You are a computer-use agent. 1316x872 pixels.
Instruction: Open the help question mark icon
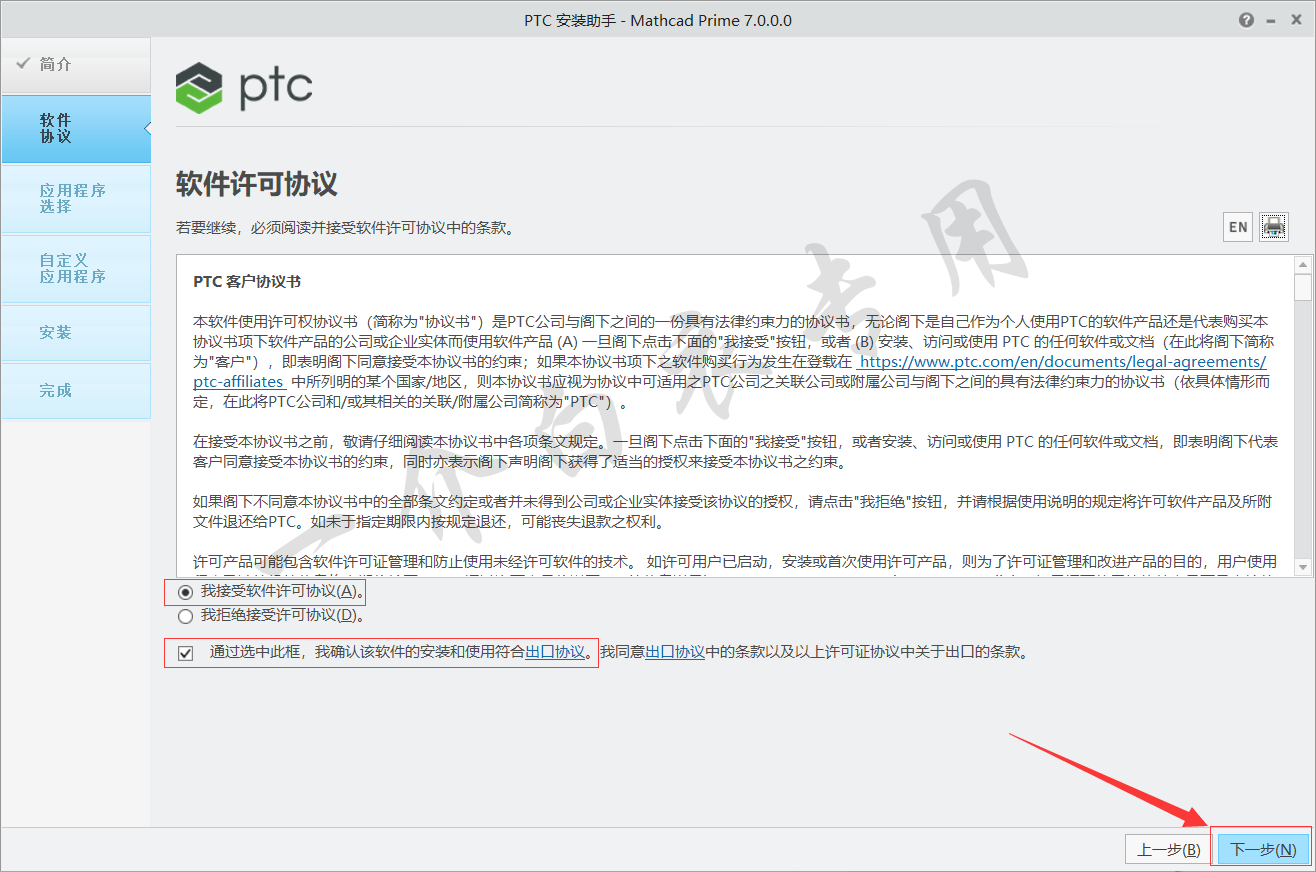(x=1246, y=20)
